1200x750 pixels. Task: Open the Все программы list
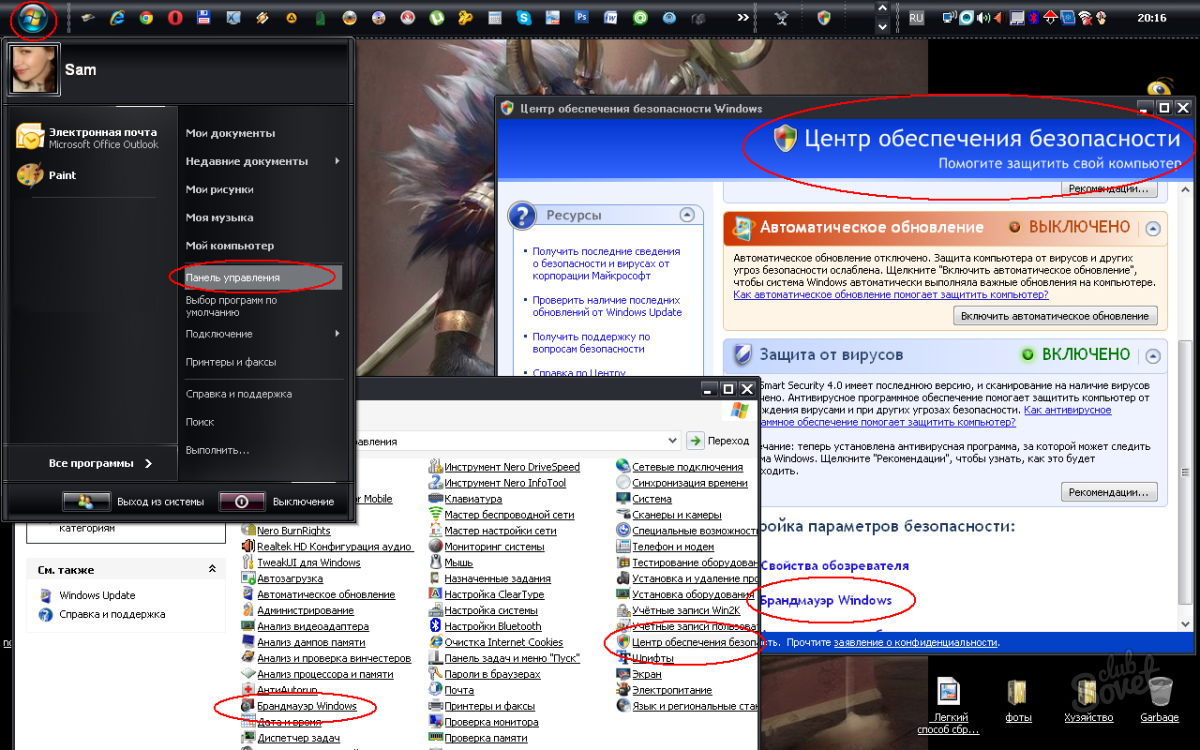tap(100, 463)
